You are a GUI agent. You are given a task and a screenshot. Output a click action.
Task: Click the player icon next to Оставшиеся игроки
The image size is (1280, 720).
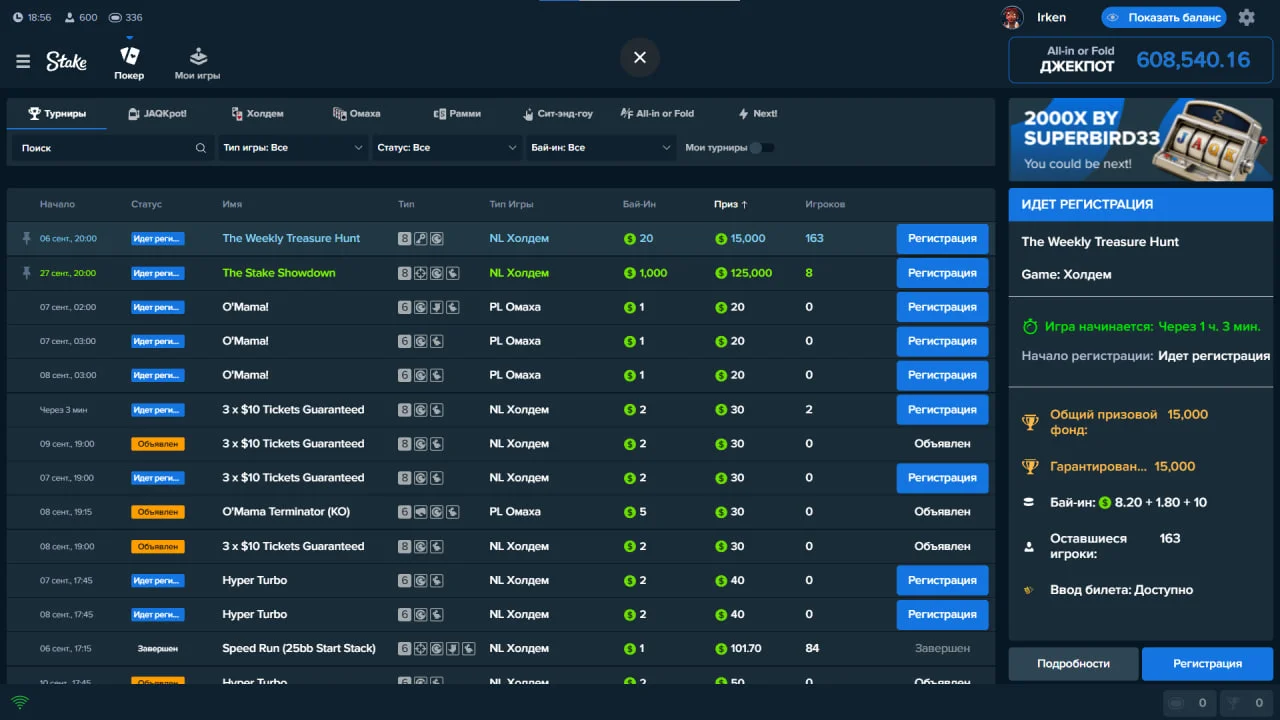1029,547
